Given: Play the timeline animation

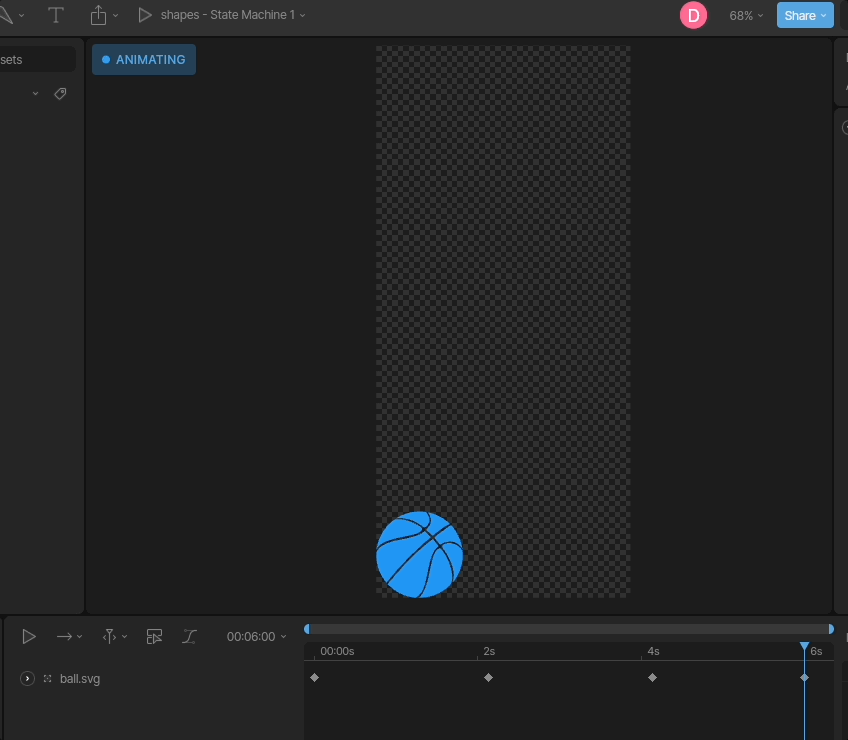Looking at the screenshot, I should click(29, 637).
